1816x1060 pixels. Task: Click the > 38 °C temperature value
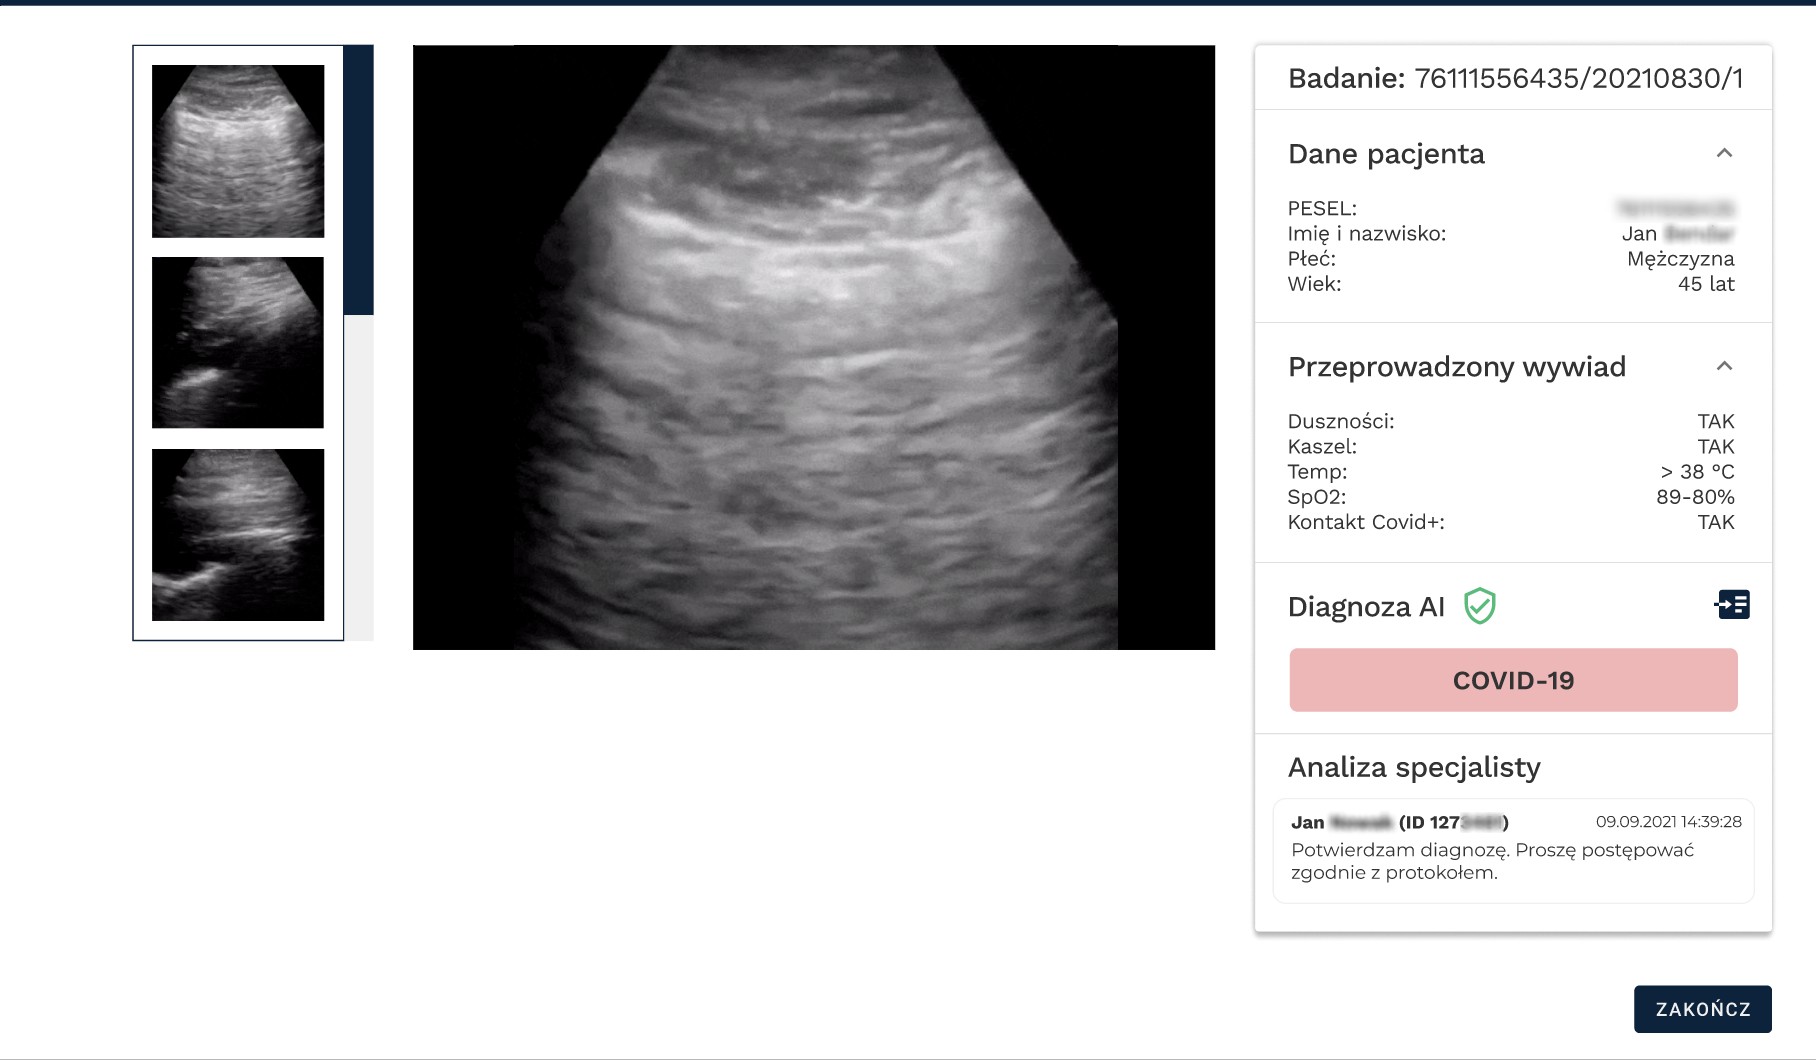coord(1697,472)
